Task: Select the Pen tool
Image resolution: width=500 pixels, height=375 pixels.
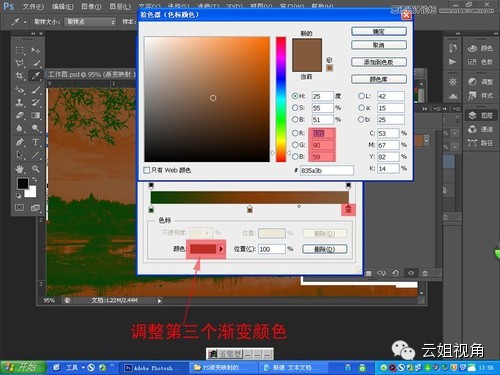Action: click(x=20, y=142)
